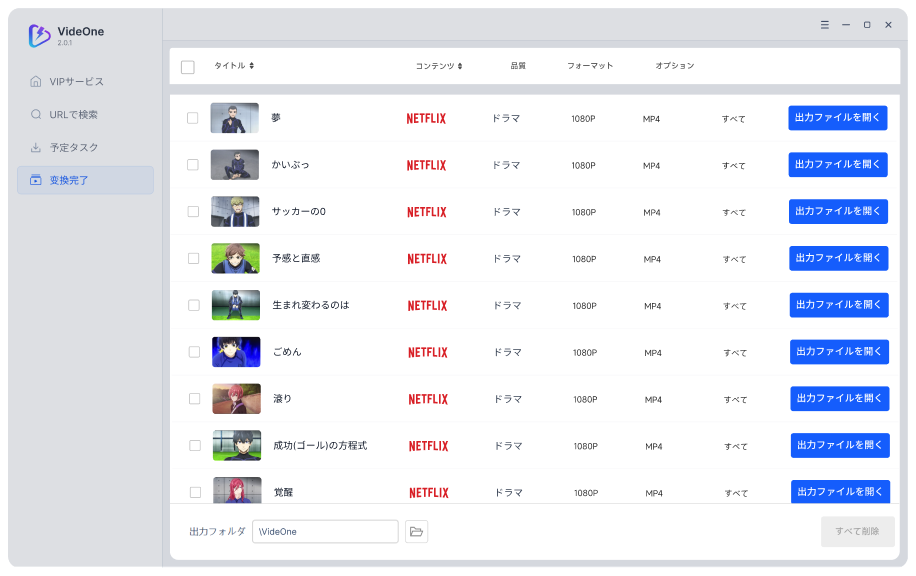Browse output folder with folder icon
The width and height of the screenshot is (916, 576).
[x=417, y=532]
